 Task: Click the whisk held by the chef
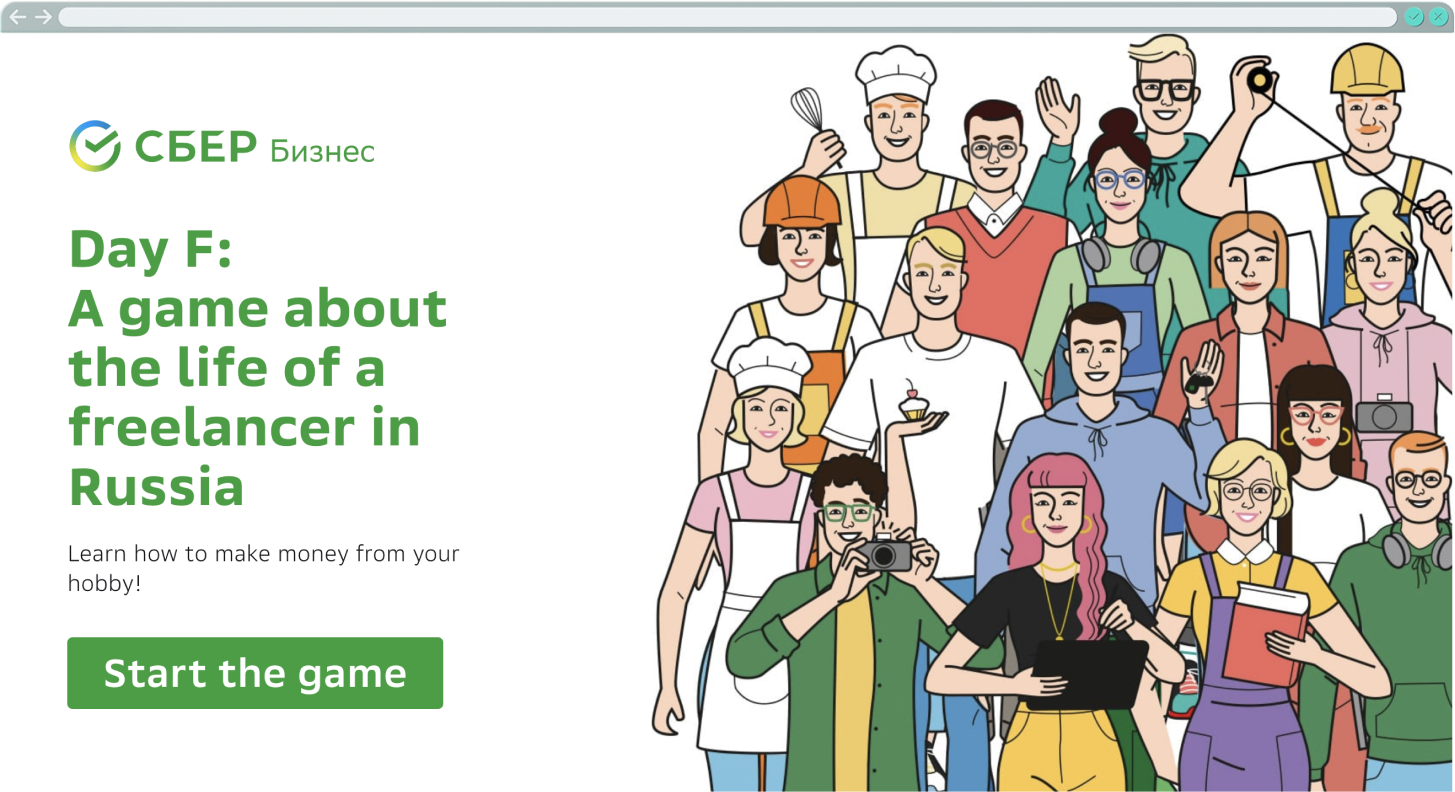809,111
